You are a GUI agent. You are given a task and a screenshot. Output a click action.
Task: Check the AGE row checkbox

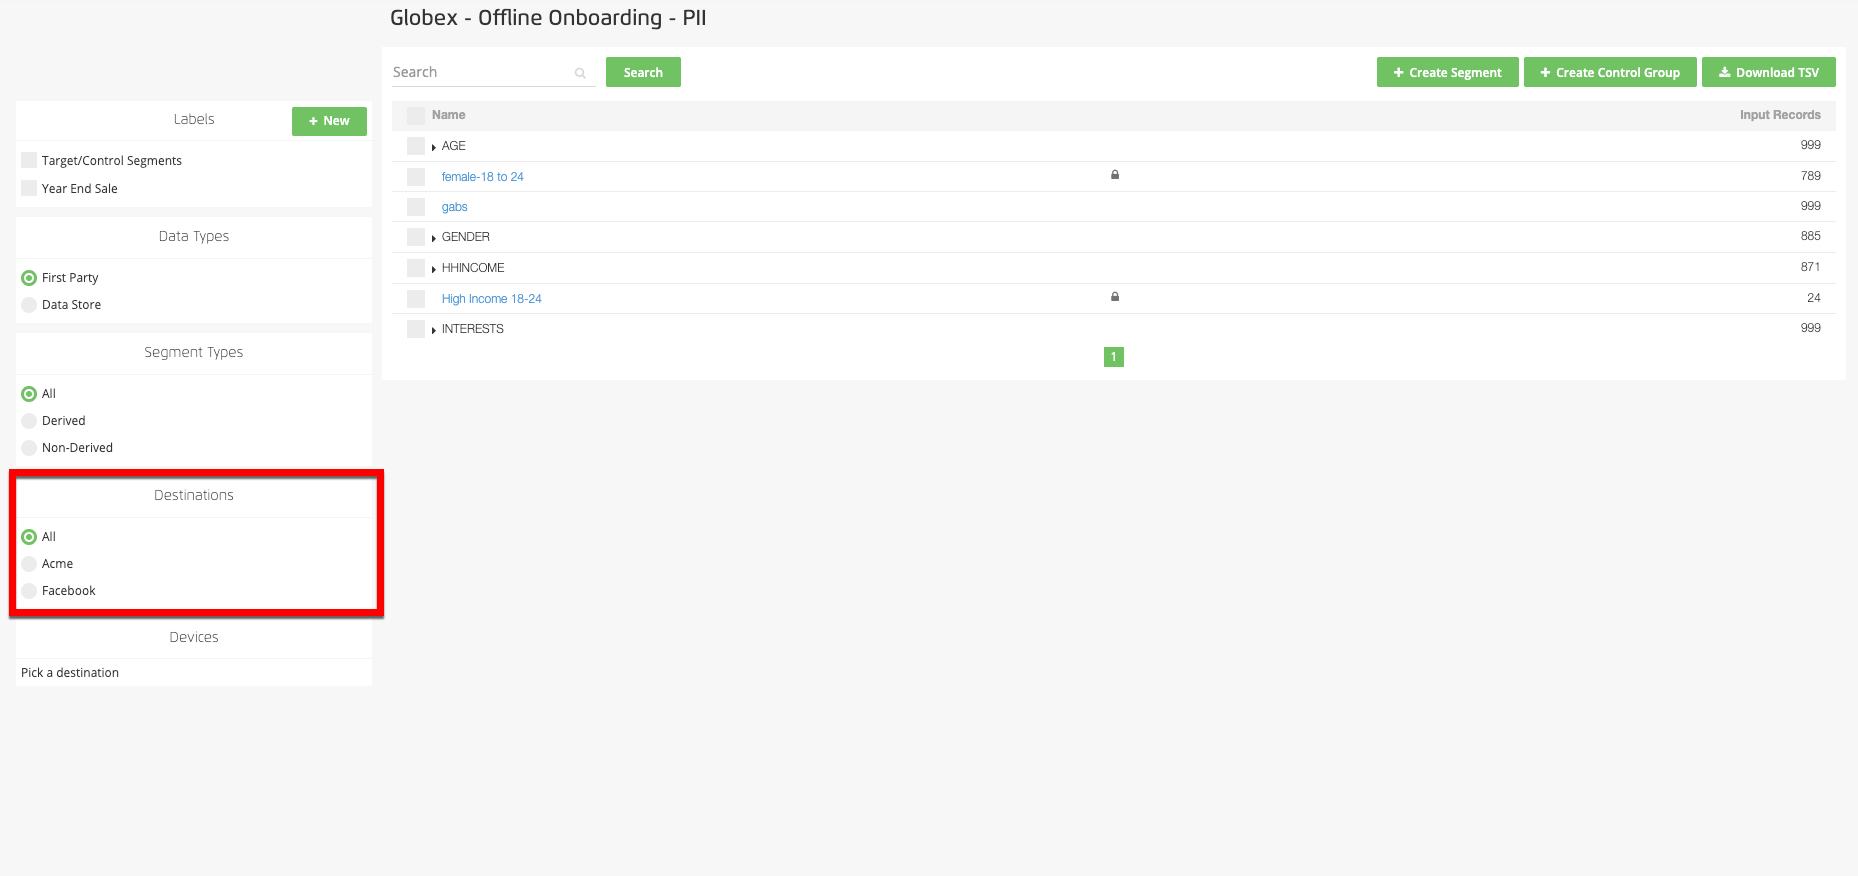[x=416, y=146]
